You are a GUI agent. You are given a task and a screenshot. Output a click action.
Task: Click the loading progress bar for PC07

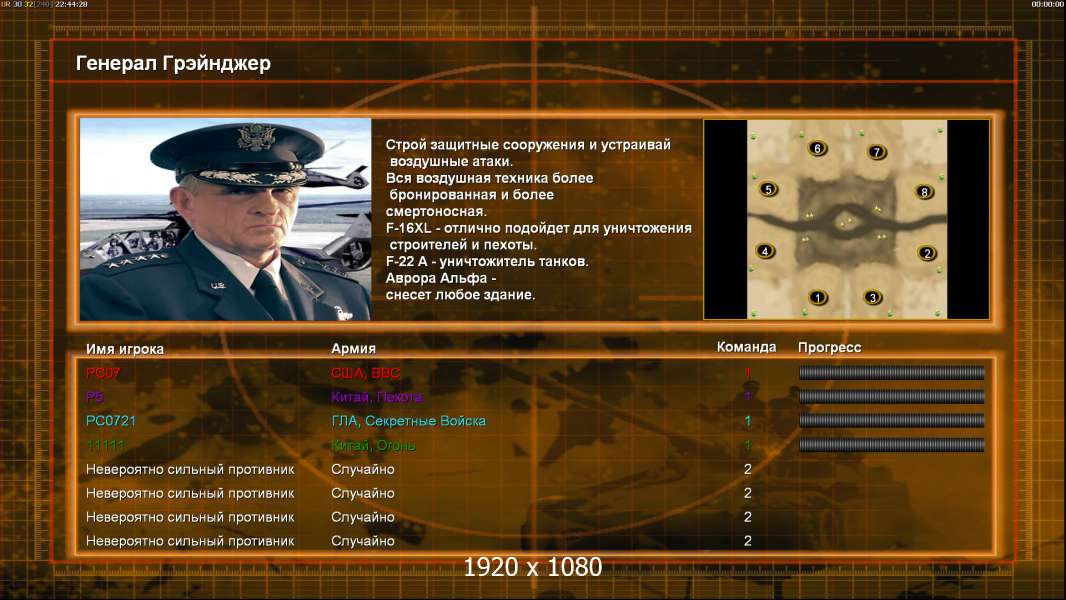pyautogui.click(x=891, y=372)
